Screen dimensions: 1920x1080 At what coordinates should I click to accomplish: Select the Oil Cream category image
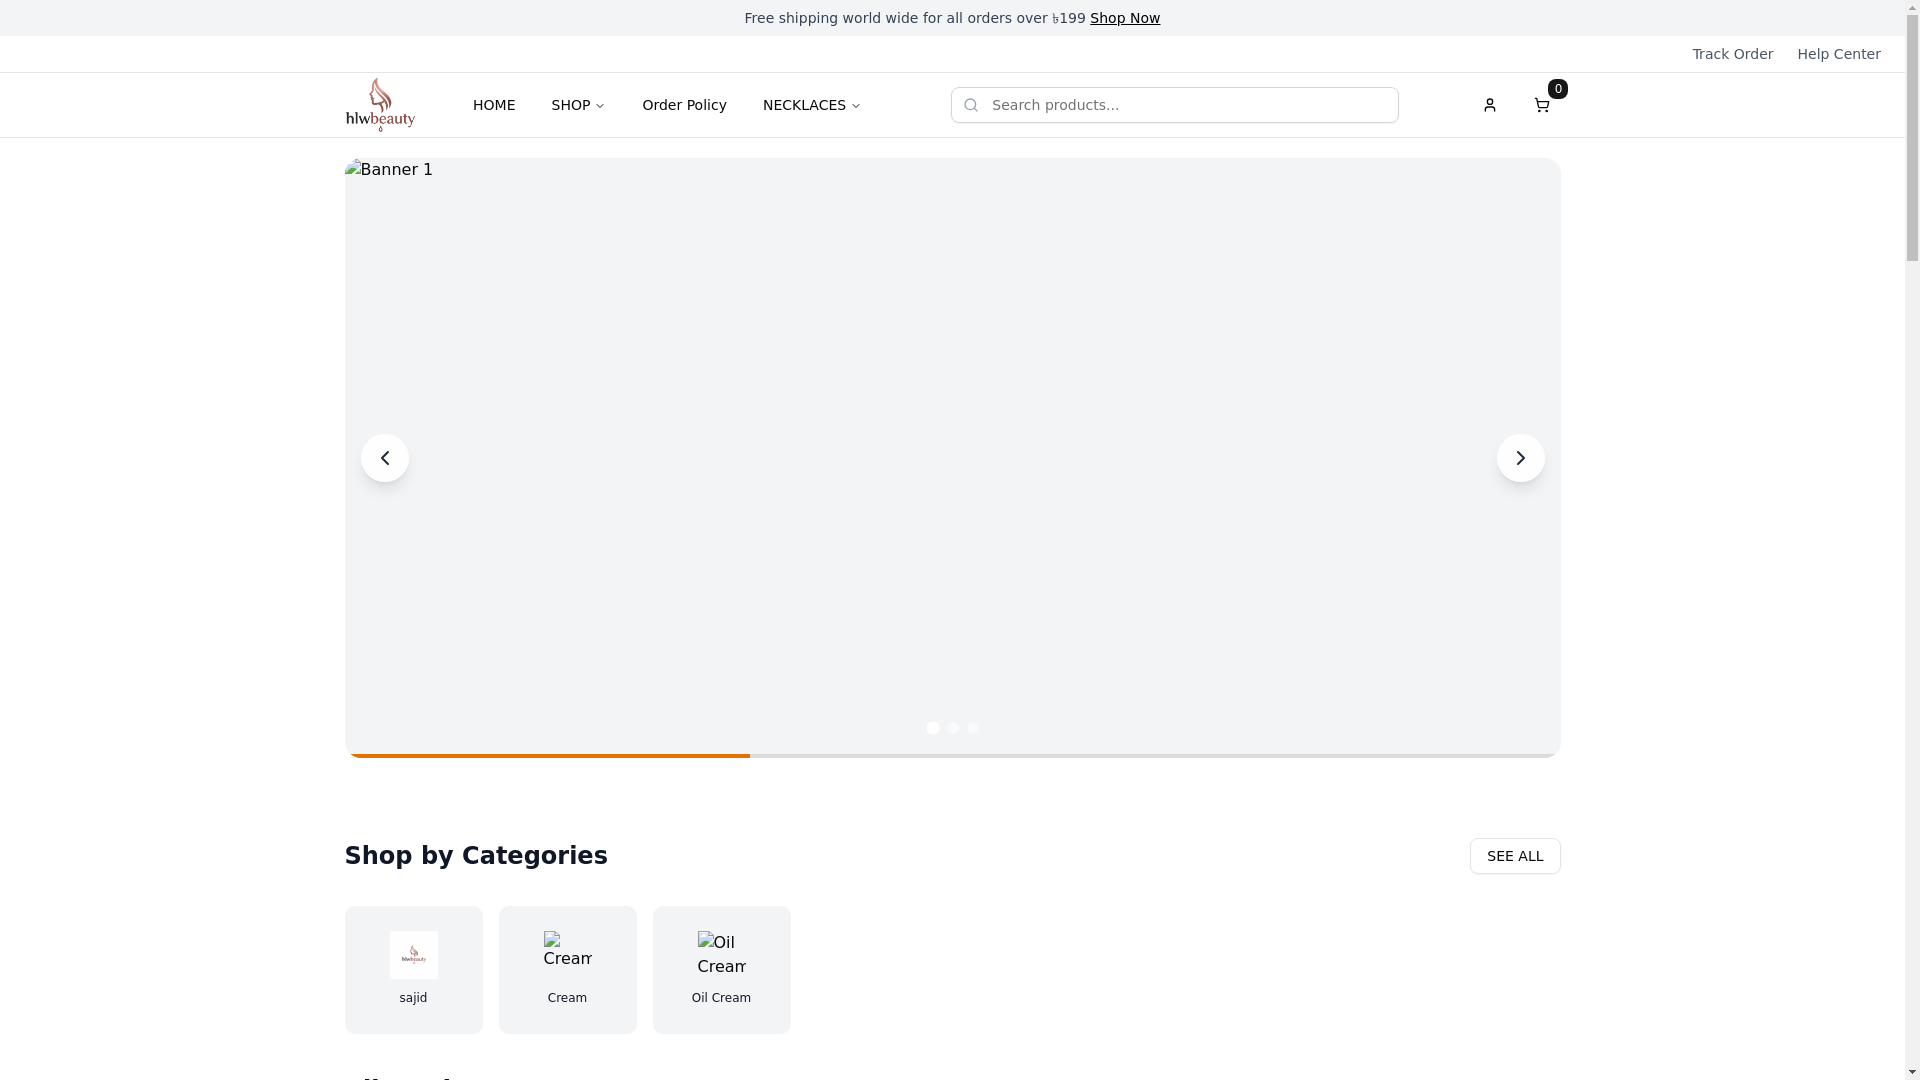tap(721, 955)
